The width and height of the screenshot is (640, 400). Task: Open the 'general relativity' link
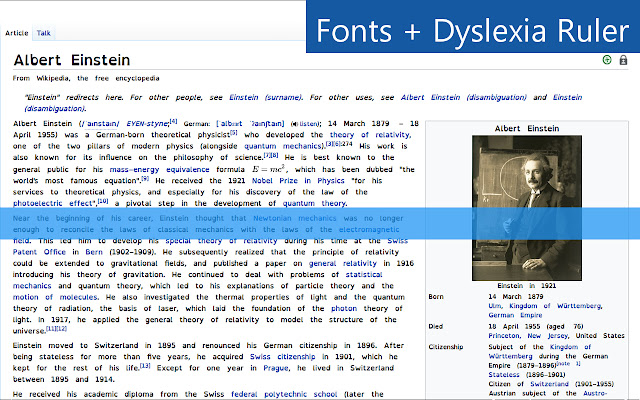(344, 264)
